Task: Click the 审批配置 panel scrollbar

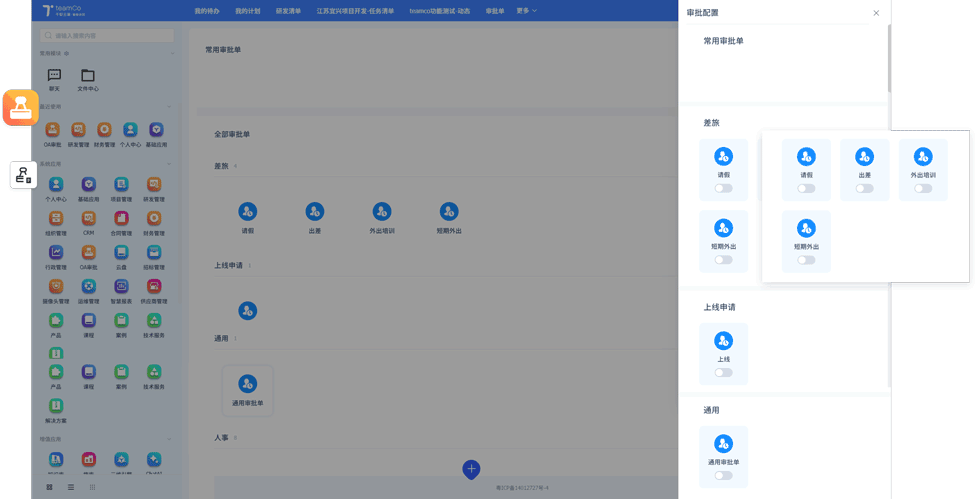Action: [888, 60]
